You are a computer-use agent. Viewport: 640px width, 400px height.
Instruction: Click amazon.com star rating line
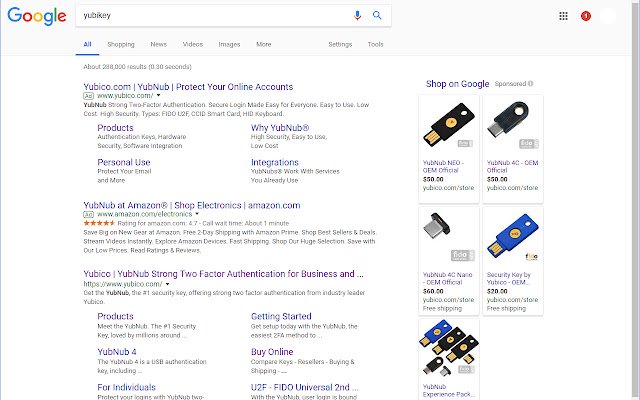point(186,223)
